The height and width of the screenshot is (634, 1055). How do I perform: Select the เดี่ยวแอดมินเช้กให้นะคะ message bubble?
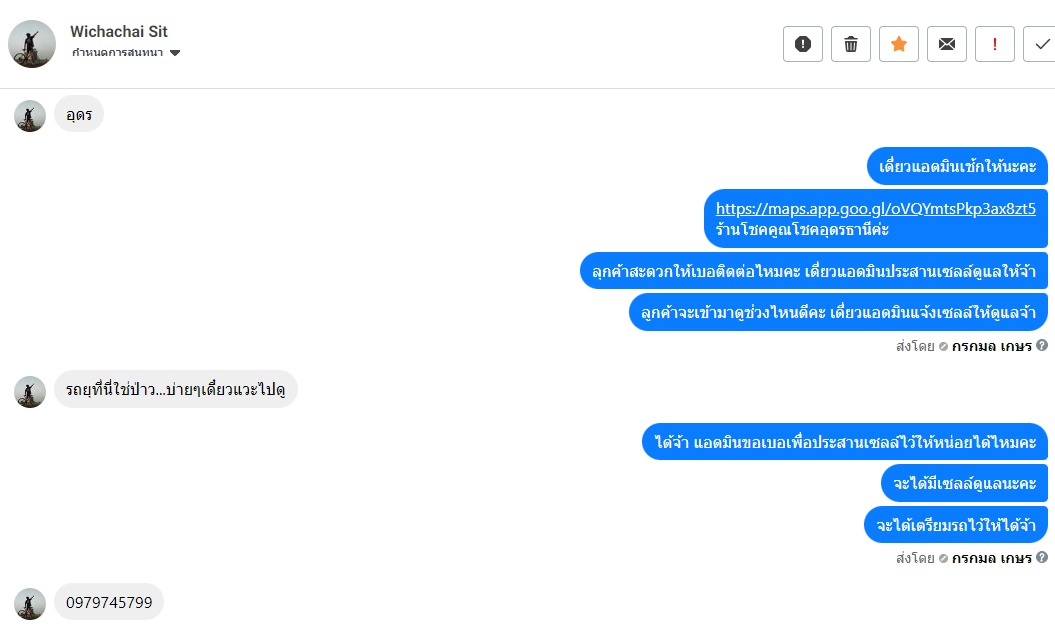click(x=957, y=165)
